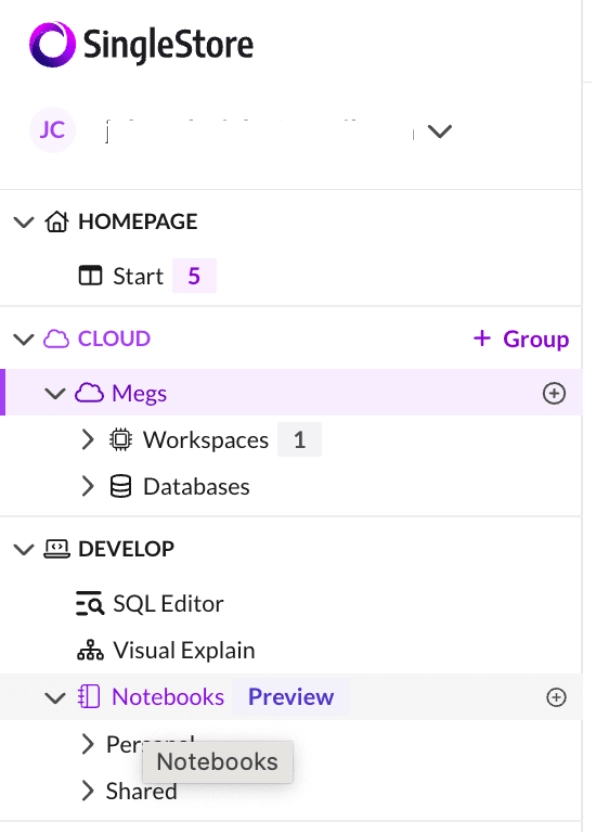The width and height of the screenshot is (592, 832).
Task: Click the SingleStore logo icon
Action: point(52,45)
